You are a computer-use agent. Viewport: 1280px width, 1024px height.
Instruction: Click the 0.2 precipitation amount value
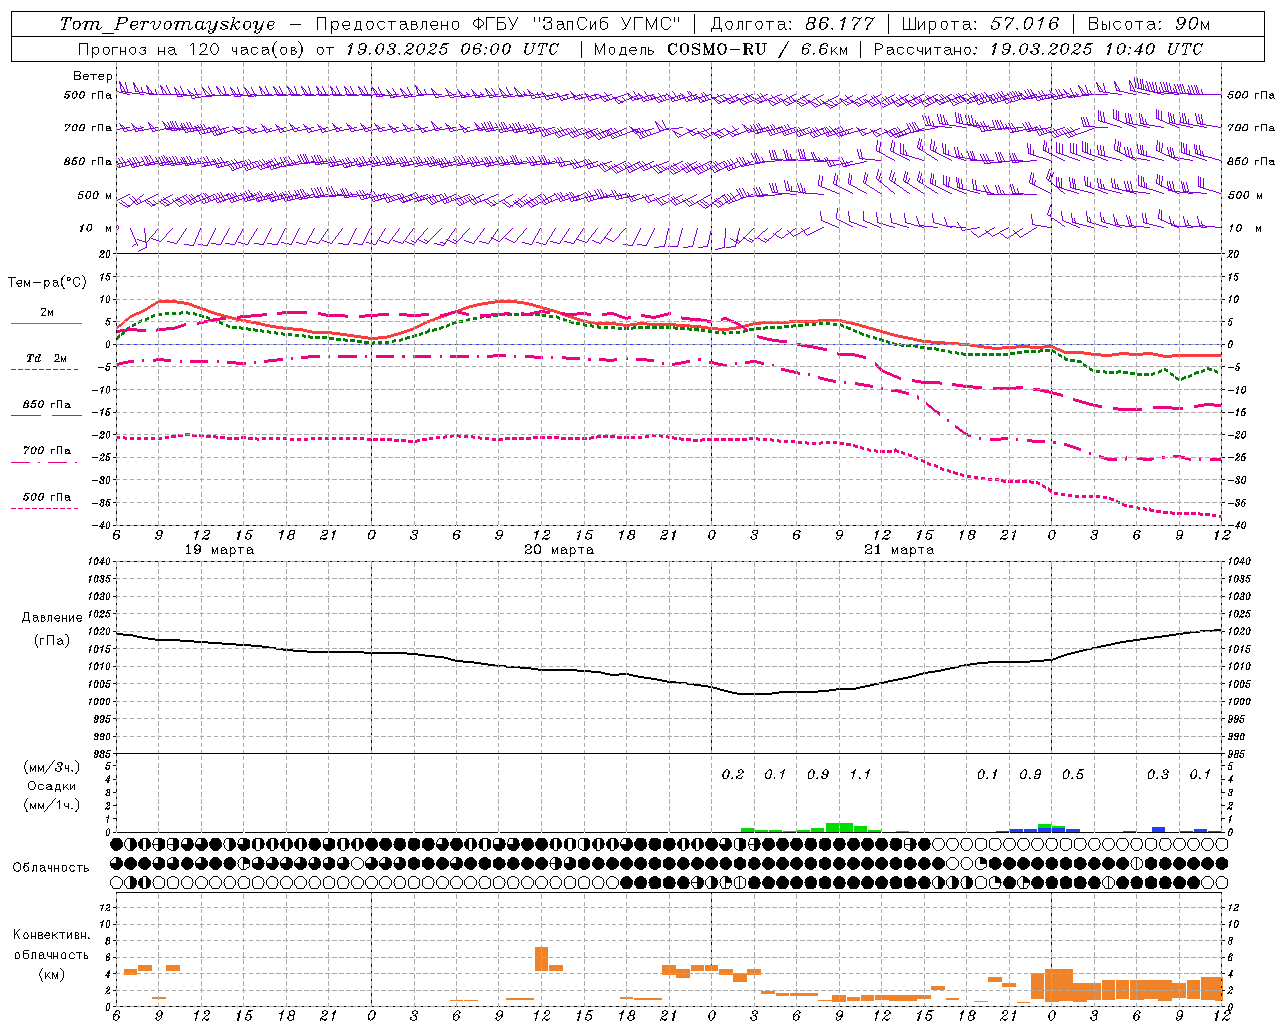coord(733,774)
